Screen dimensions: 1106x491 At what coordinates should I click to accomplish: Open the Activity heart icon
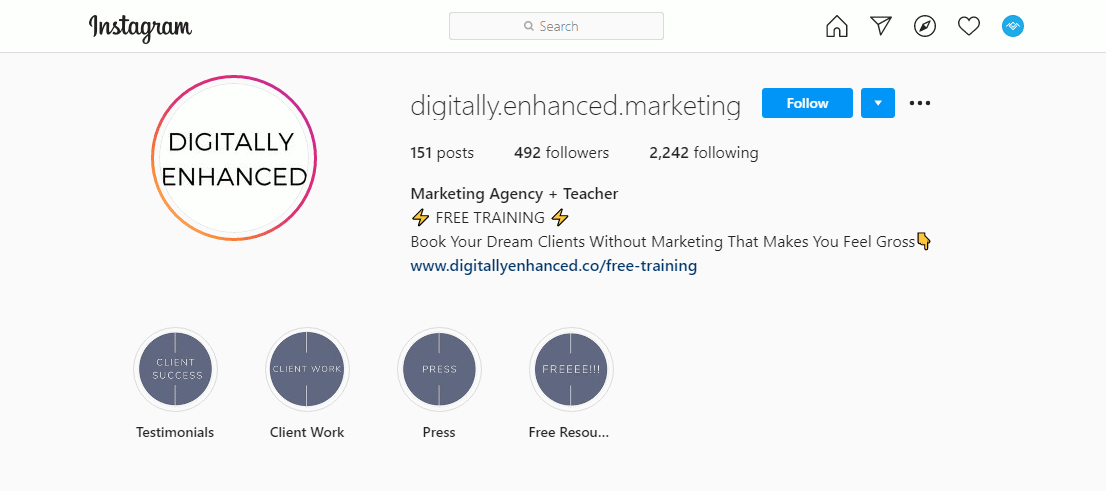click(969, 27)
